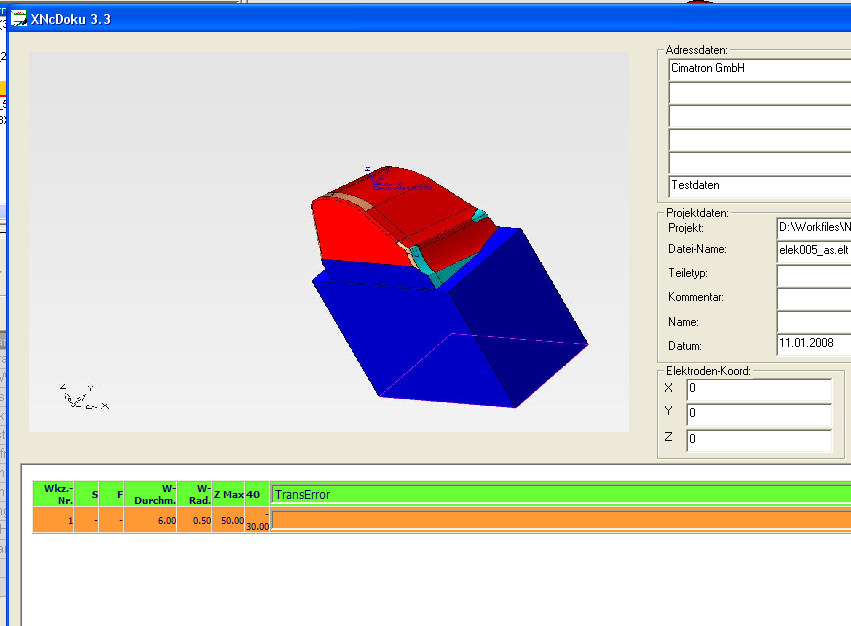Click the F column header
851x626 pixels.
[111, 494]
